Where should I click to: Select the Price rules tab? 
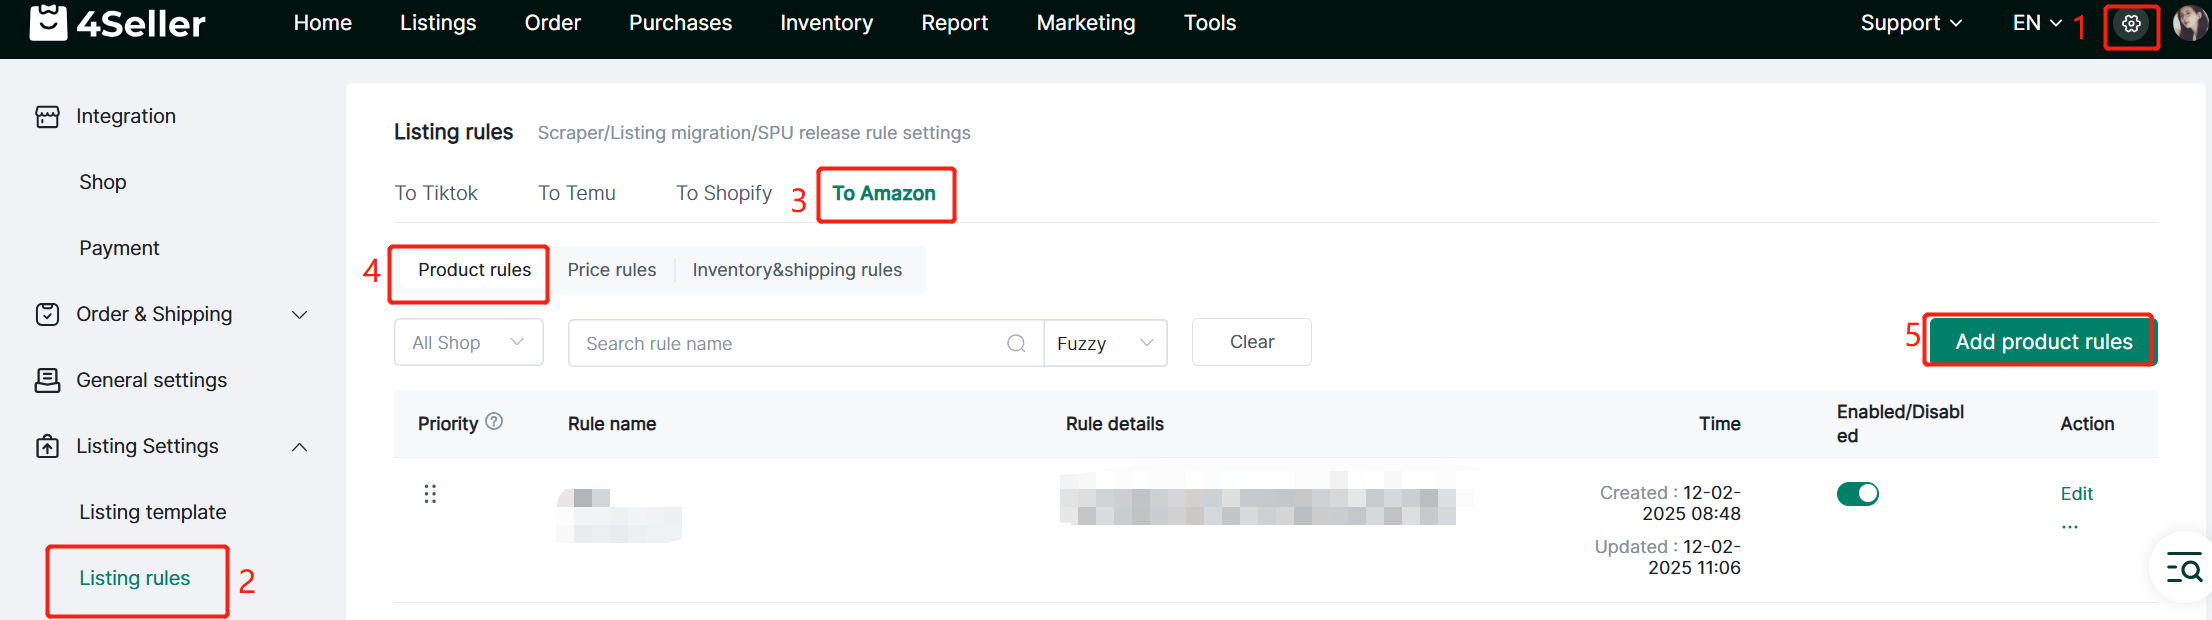(x=611, y=270)
